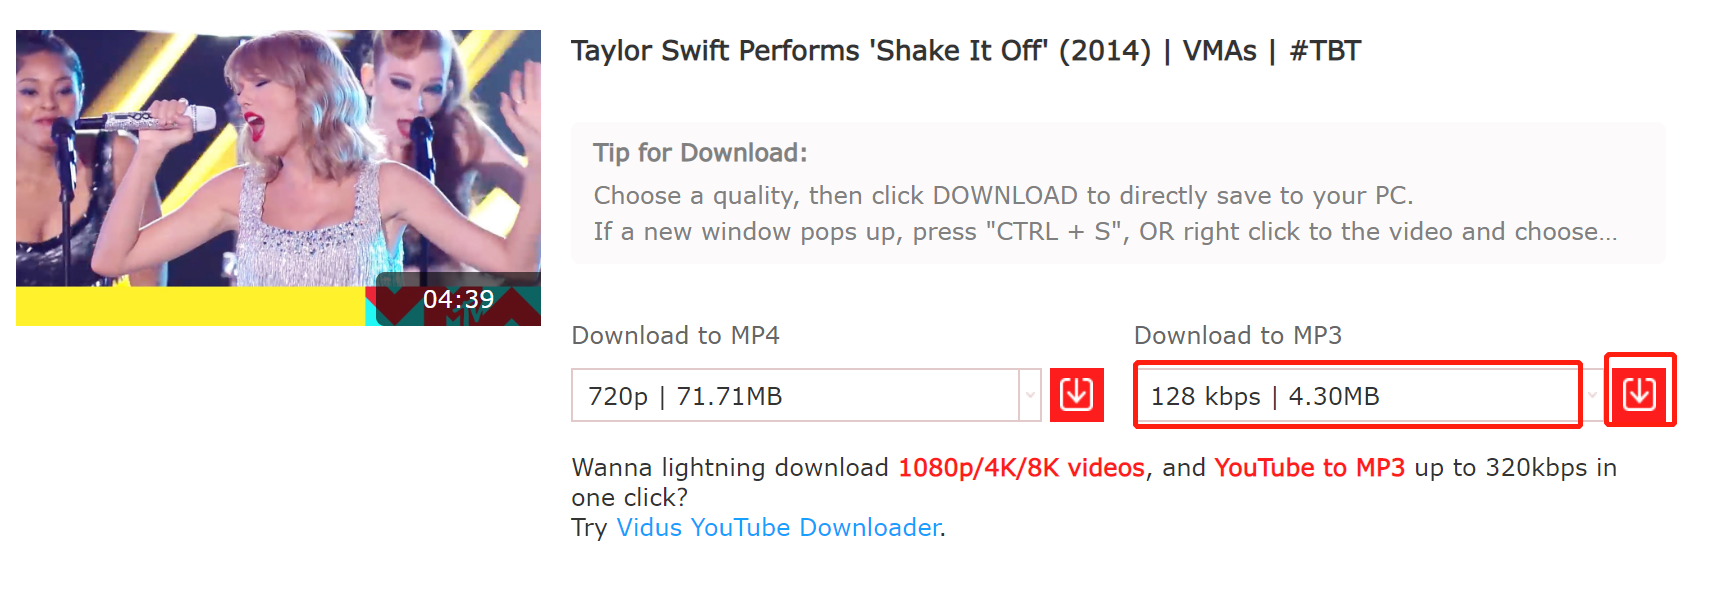Open the 1080p/4K/8K videos link
Image resolution: width=1730 pixels, height=616 pixels.
(1021, 468)
